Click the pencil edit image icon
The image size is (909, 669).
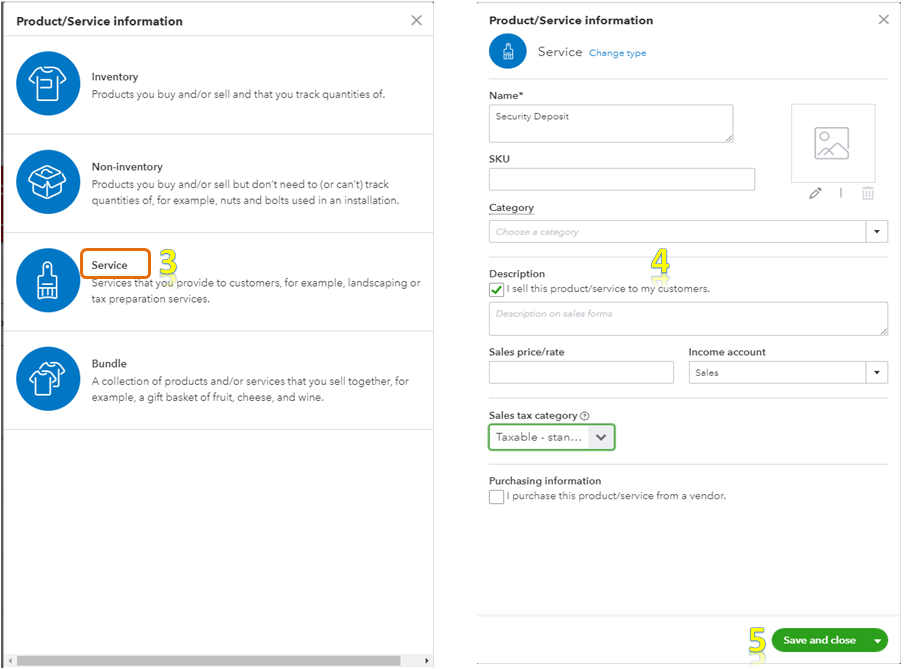(x=815, y=193)
